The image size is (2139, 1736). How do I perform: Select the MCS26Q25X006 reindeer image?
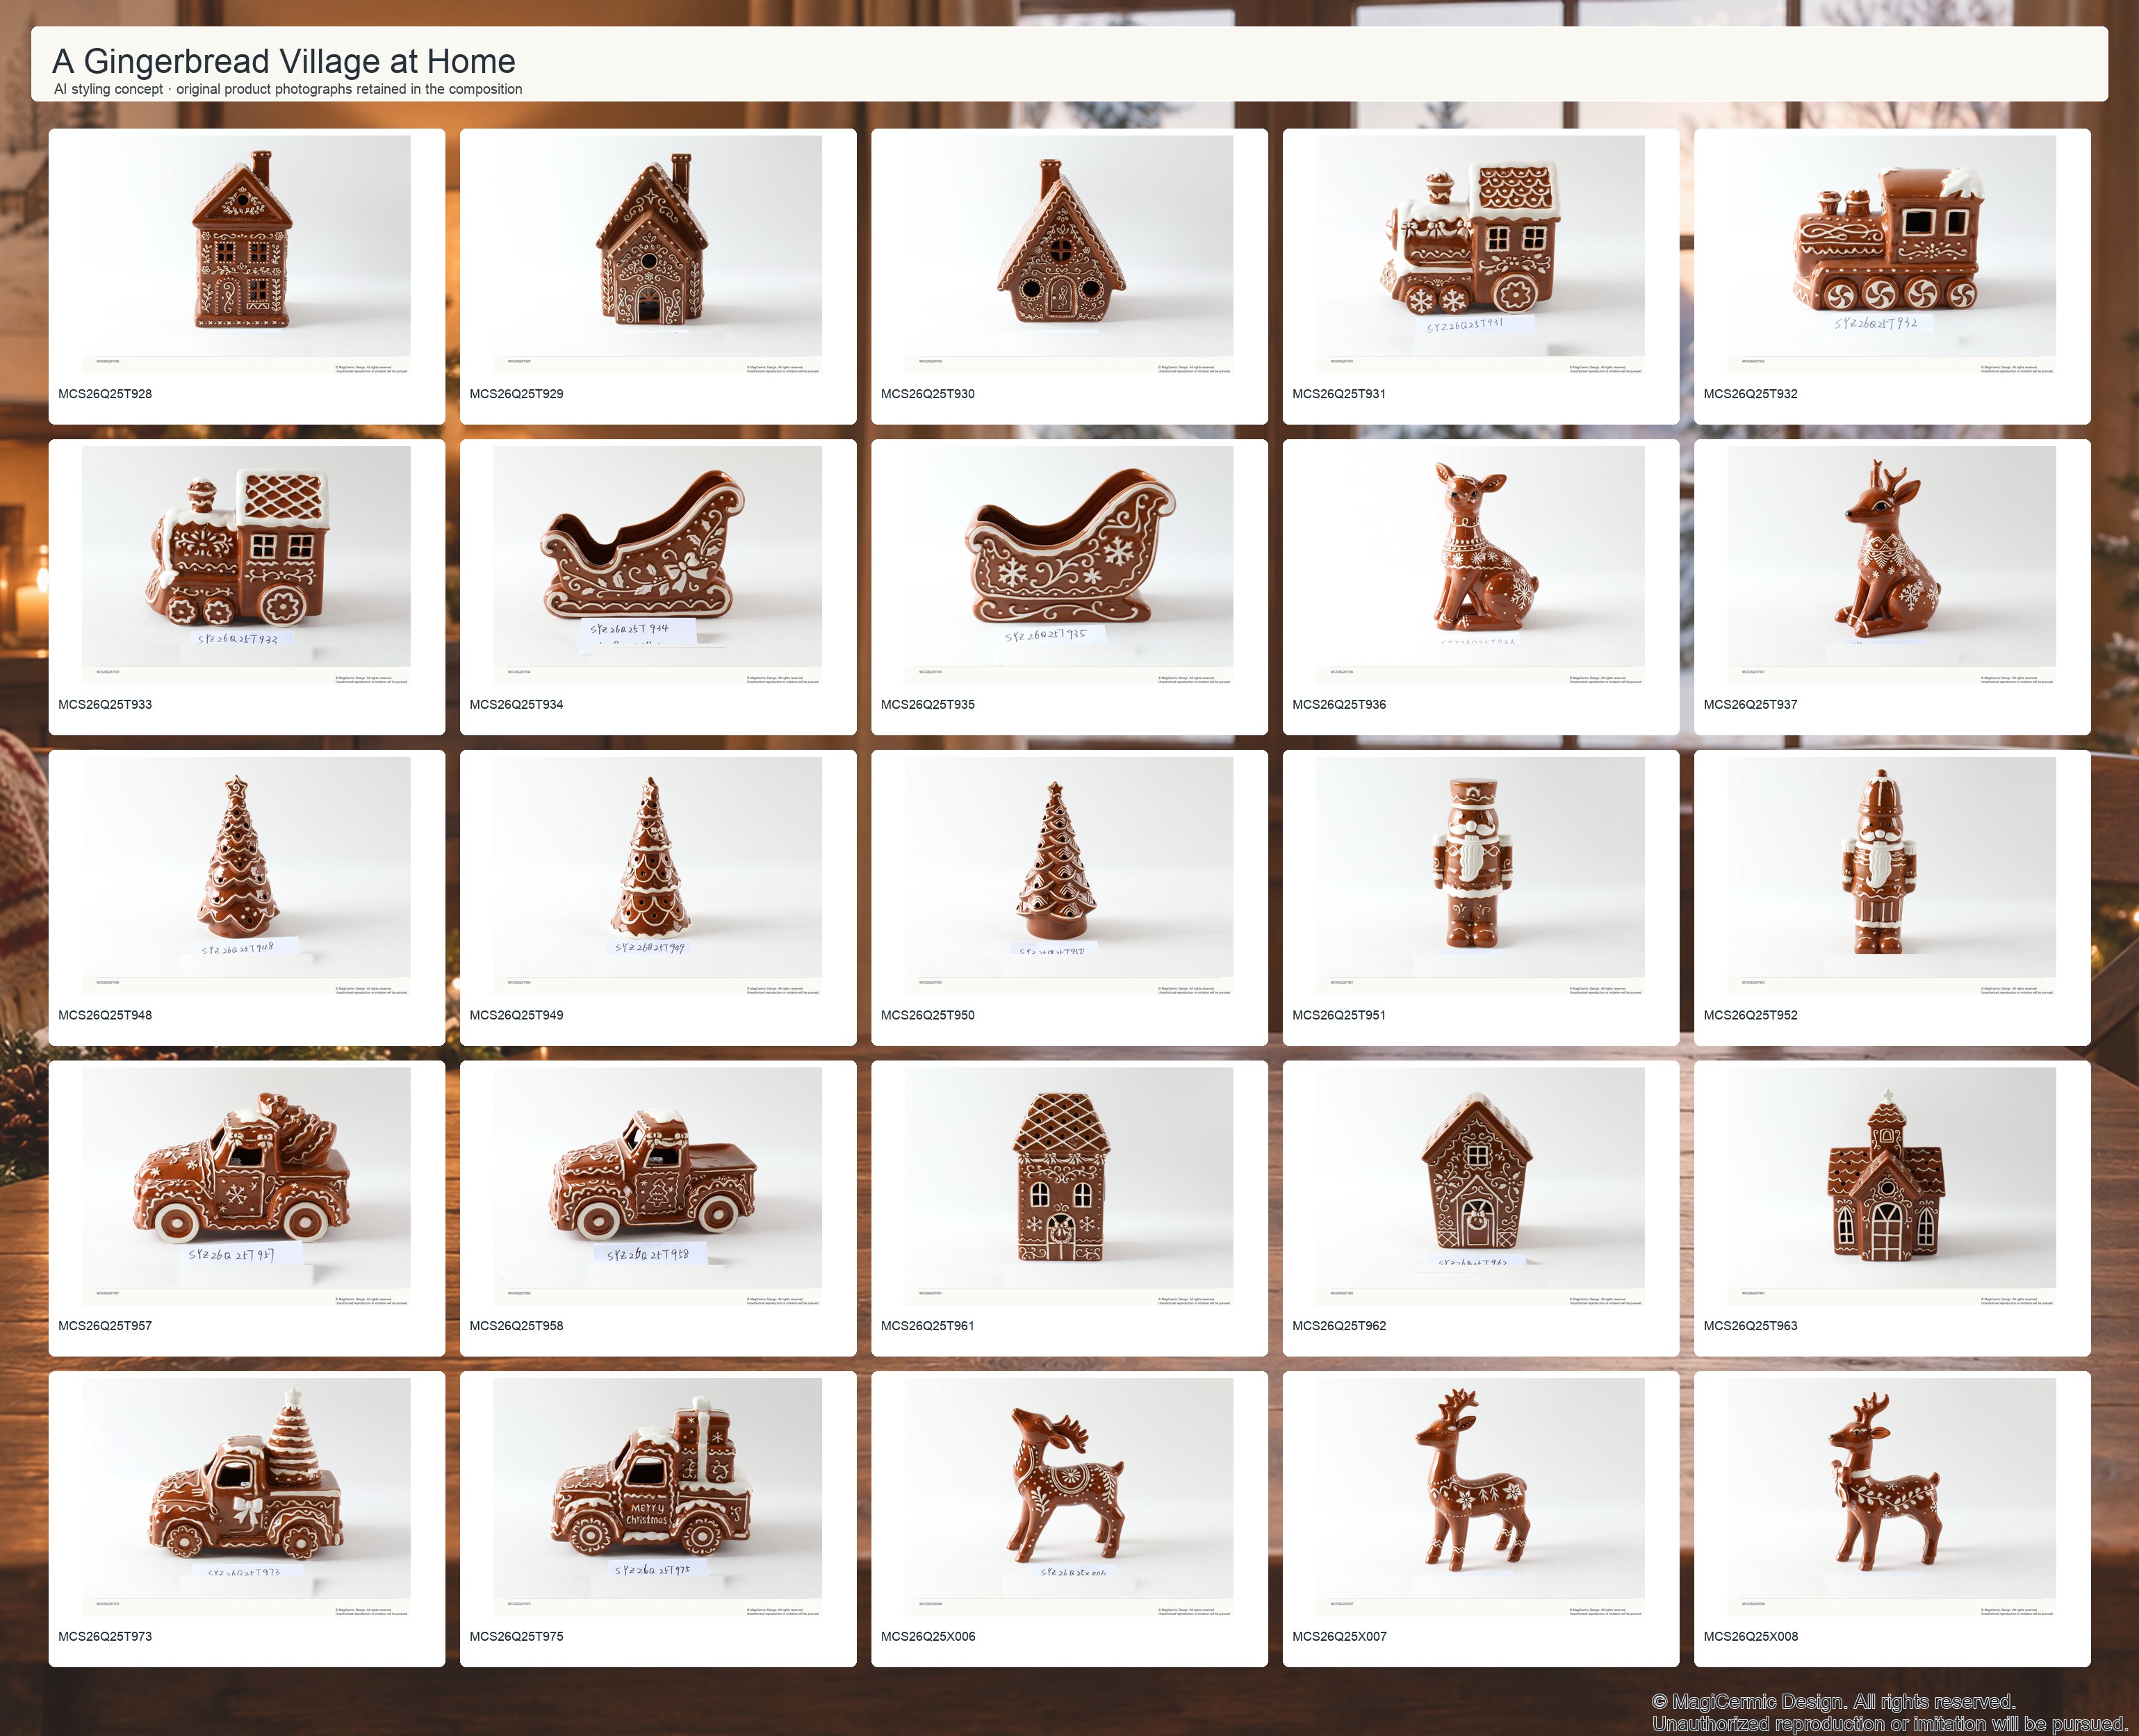1069,1498
